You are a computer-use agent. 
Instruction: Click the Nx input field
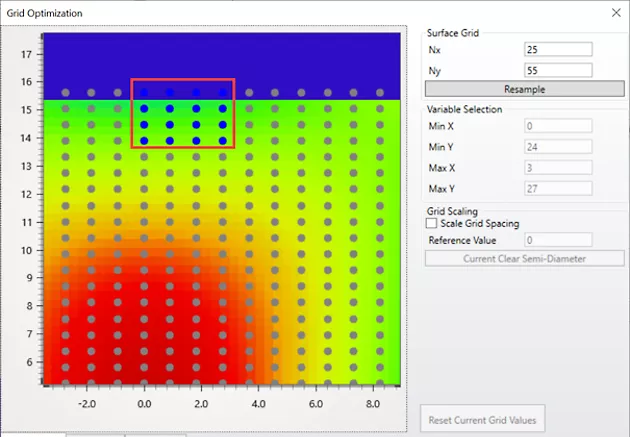pos(558,49)
